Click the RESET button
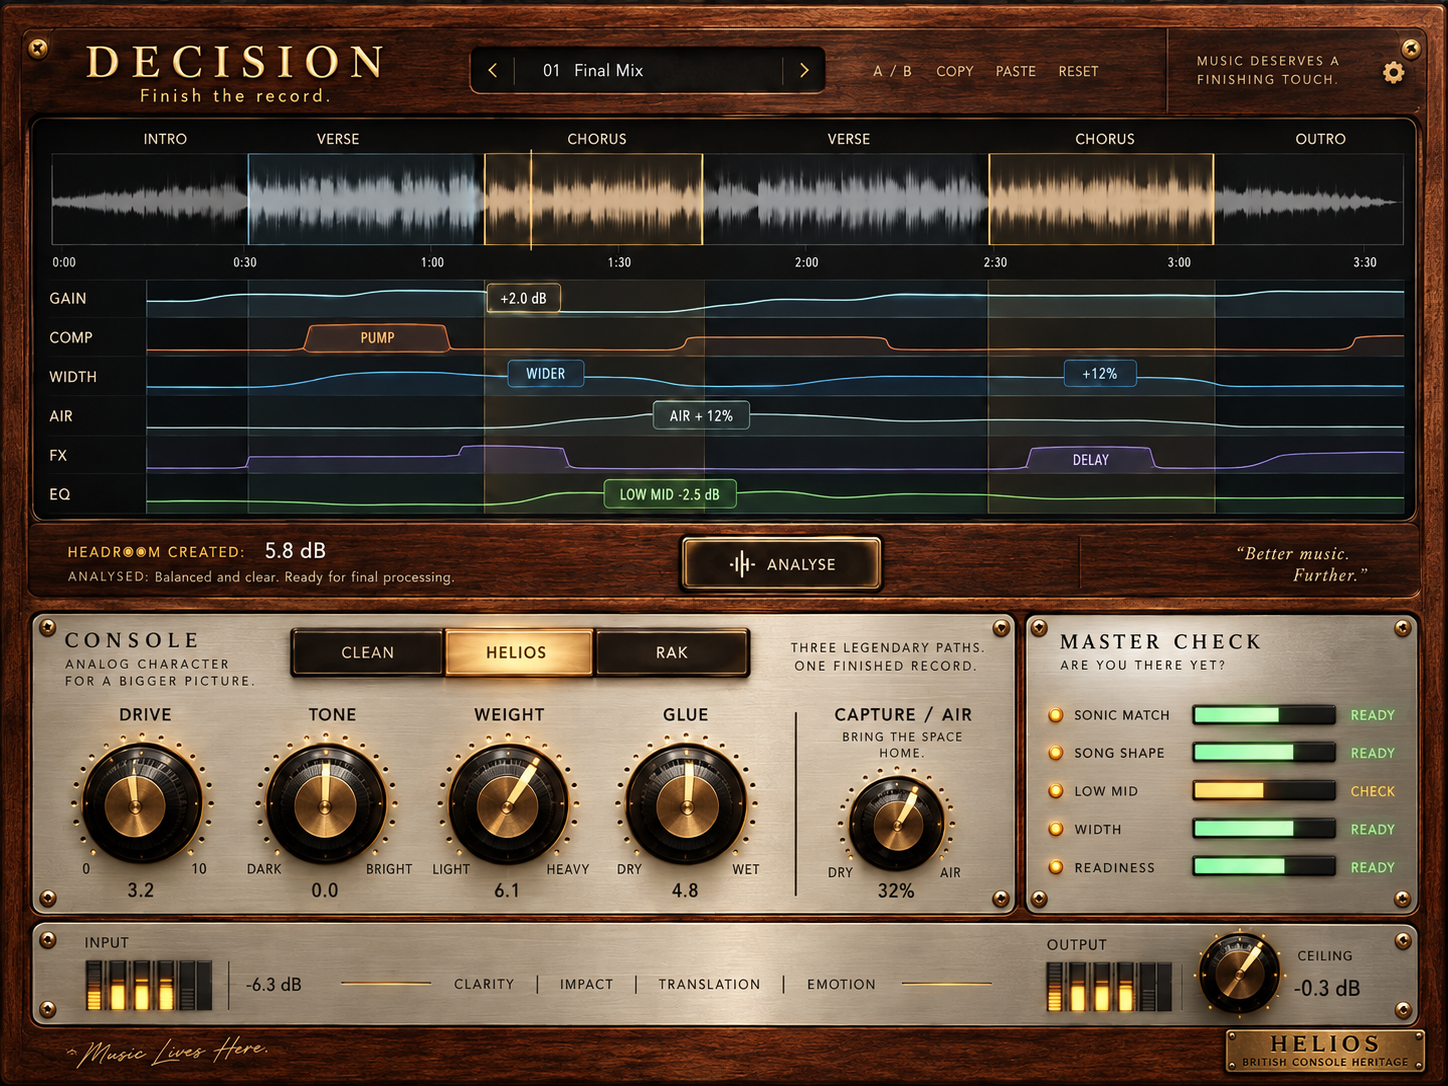Screen dimensions: 1448x1086 (x=1078, y=71)
